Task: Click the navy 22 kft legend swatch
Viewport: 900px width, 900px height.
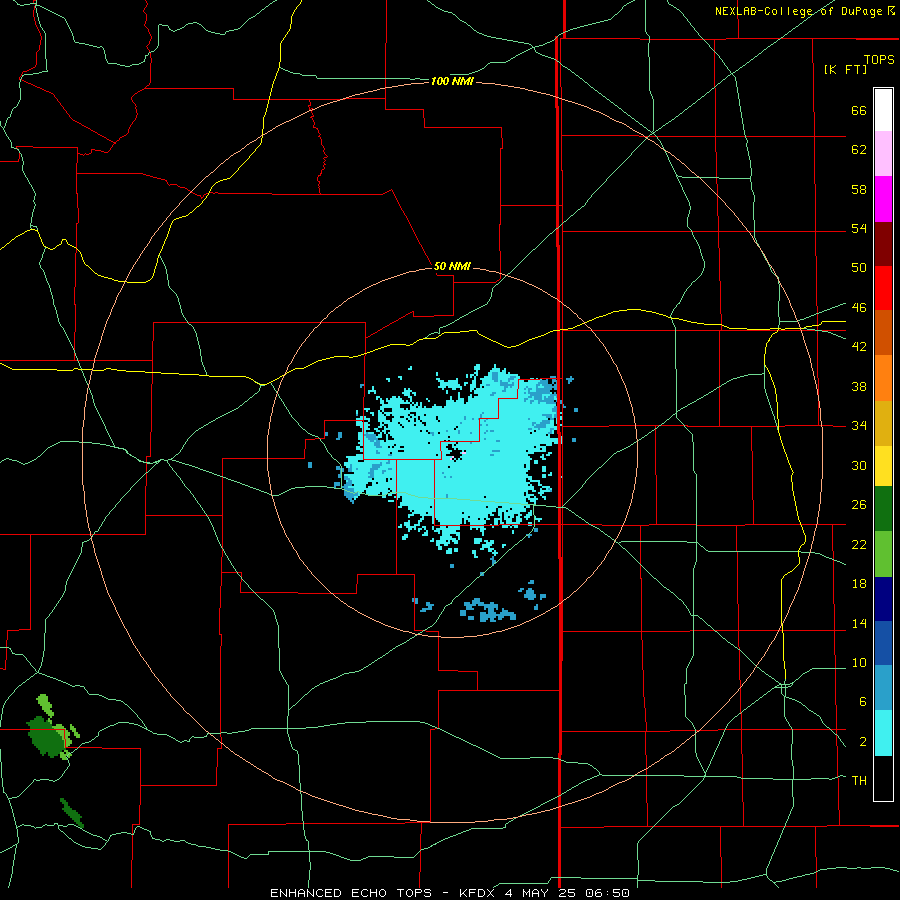Action: 883,598
